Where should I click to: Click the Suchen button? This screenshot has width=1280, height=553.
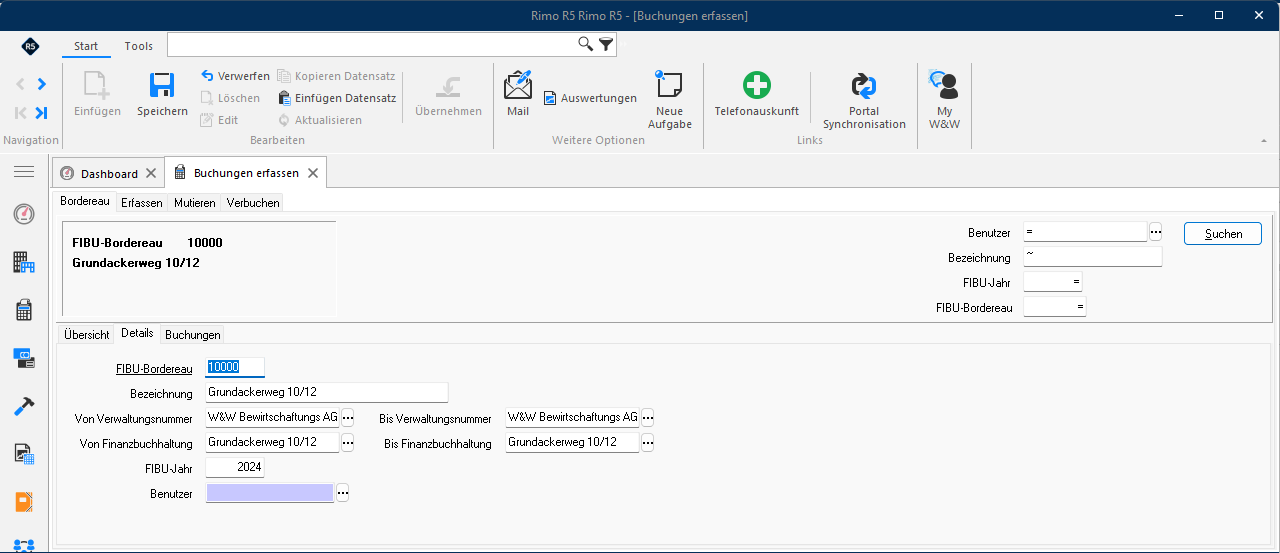1223,233
